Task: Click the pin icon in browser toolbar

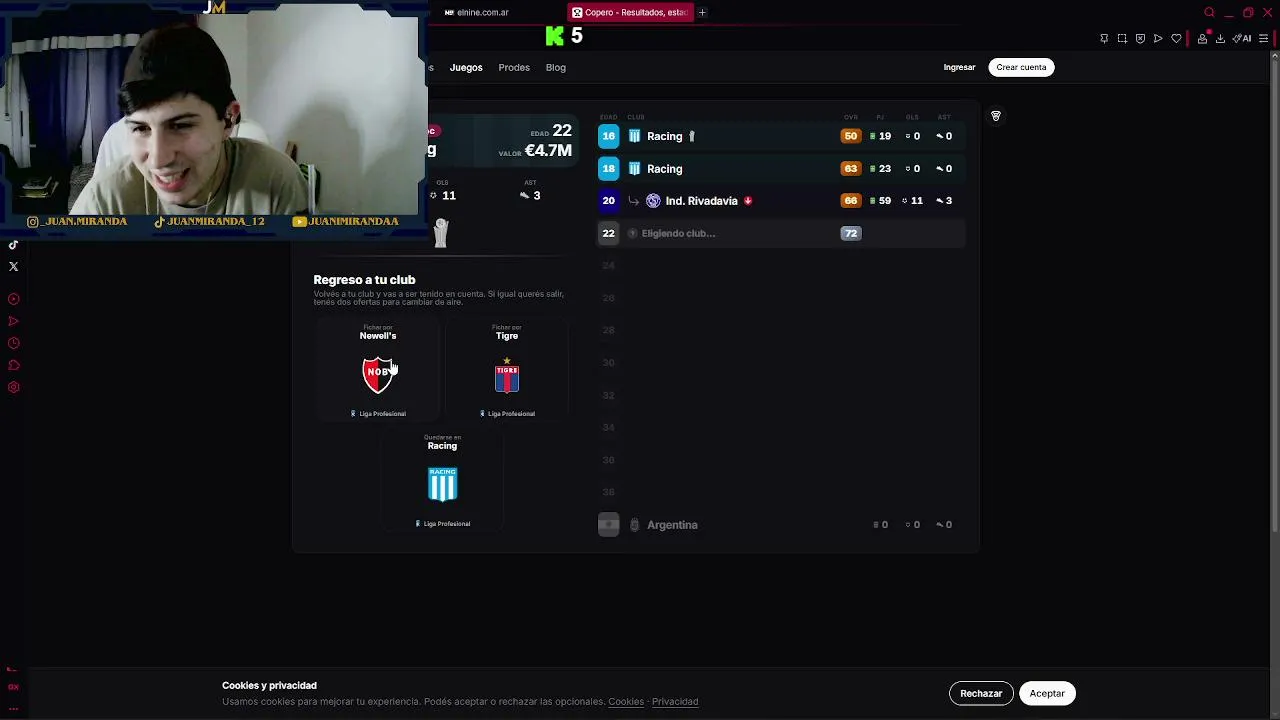Action: 1104,39
